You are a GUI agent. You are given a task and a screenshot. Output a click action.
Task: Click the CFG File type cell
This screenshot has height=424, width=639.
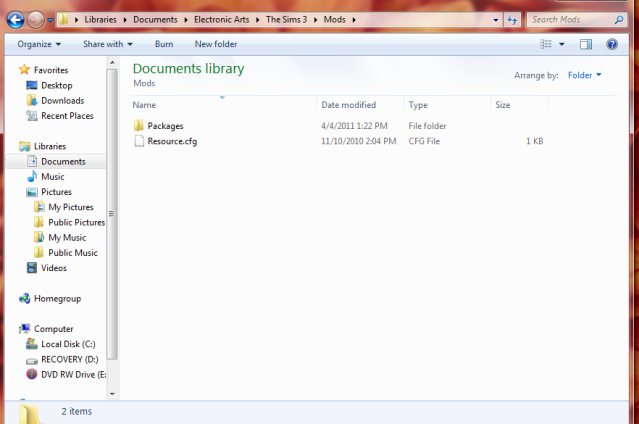pyautogui.click(x=424, y=141)
